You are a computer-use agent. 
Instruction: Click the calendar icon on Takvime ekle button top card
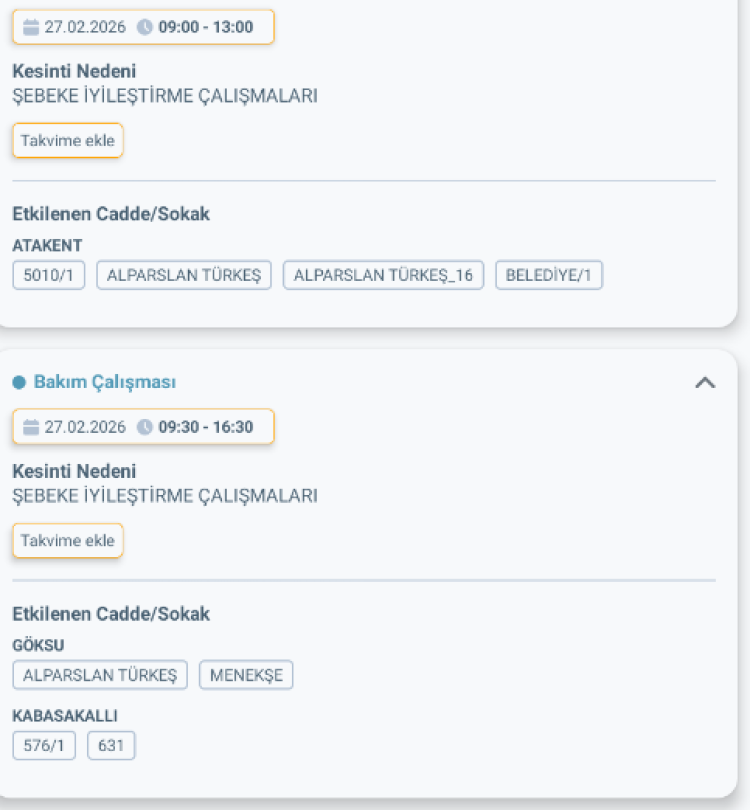pos(67,140)
